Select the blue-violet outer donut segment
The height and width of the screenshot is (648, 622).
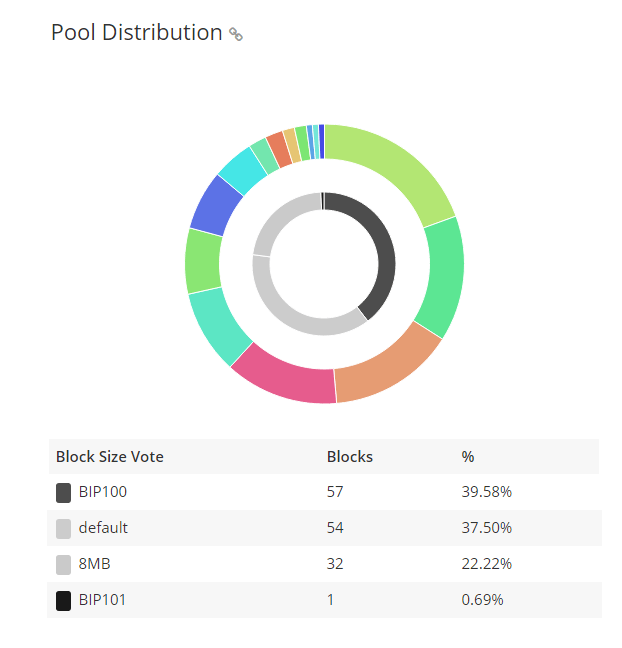click(214, 205)
